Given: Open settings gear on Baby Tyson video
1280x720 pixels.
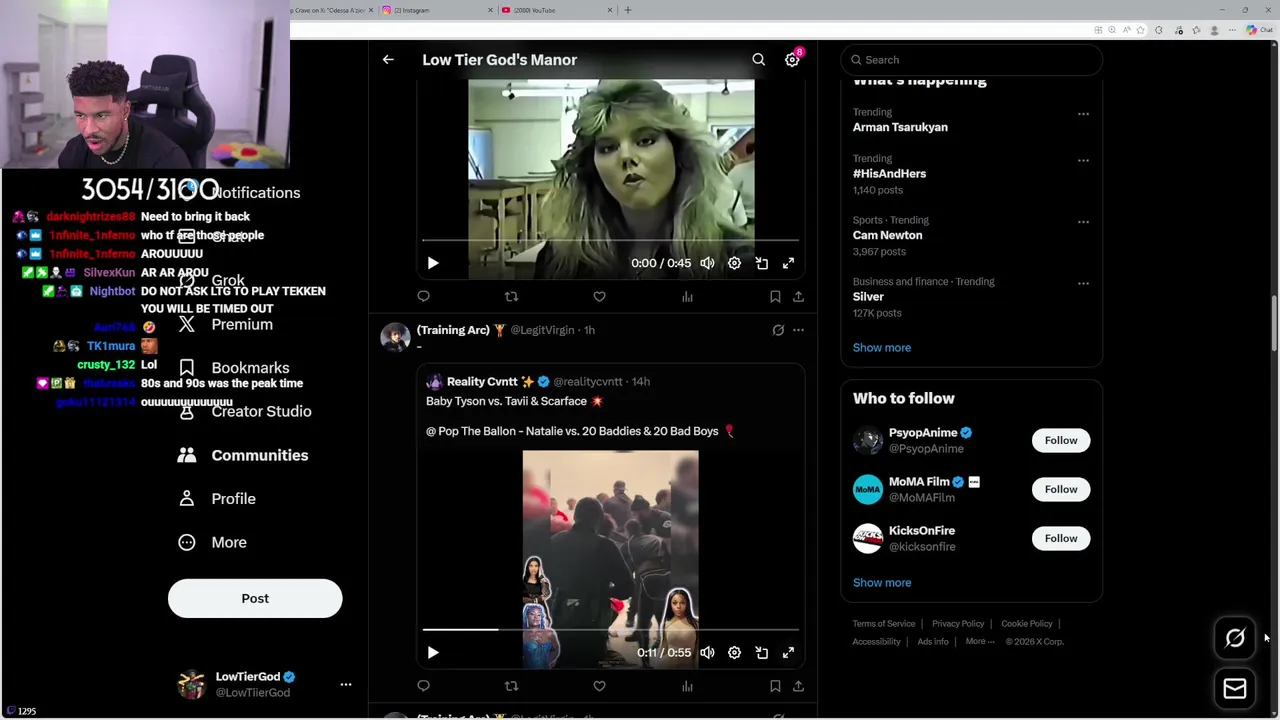Looking at the screenshot, I should click(x=734, y=652).
